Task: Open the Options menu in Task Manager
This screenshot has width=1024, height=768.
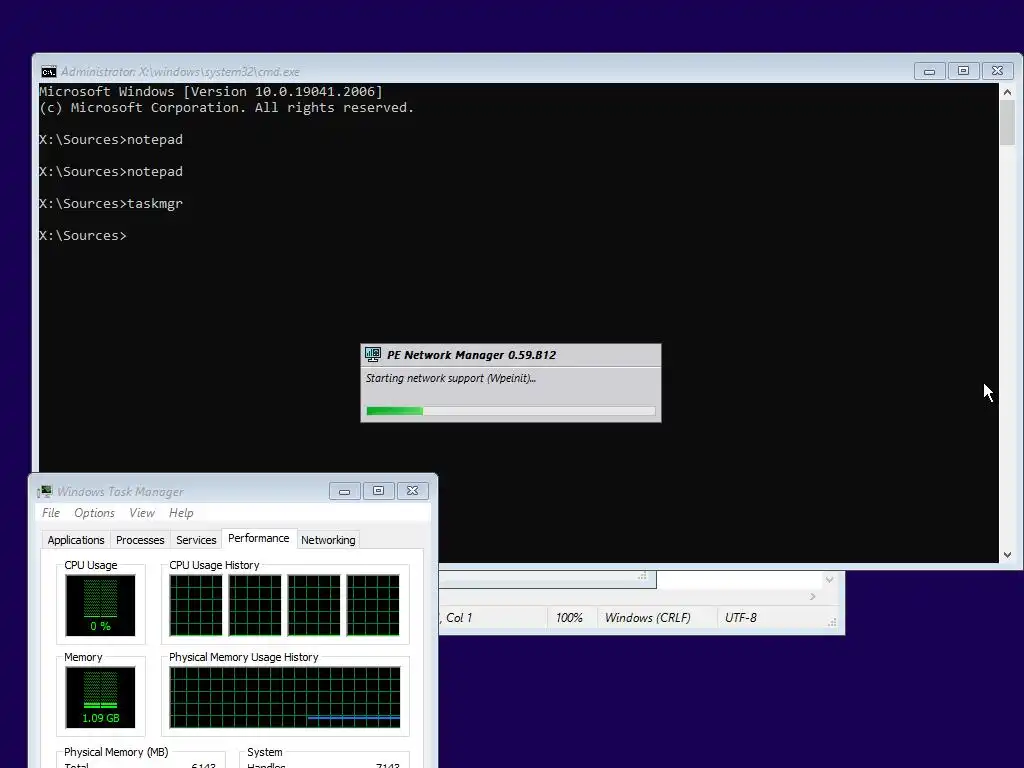Action: coord(94,513)
